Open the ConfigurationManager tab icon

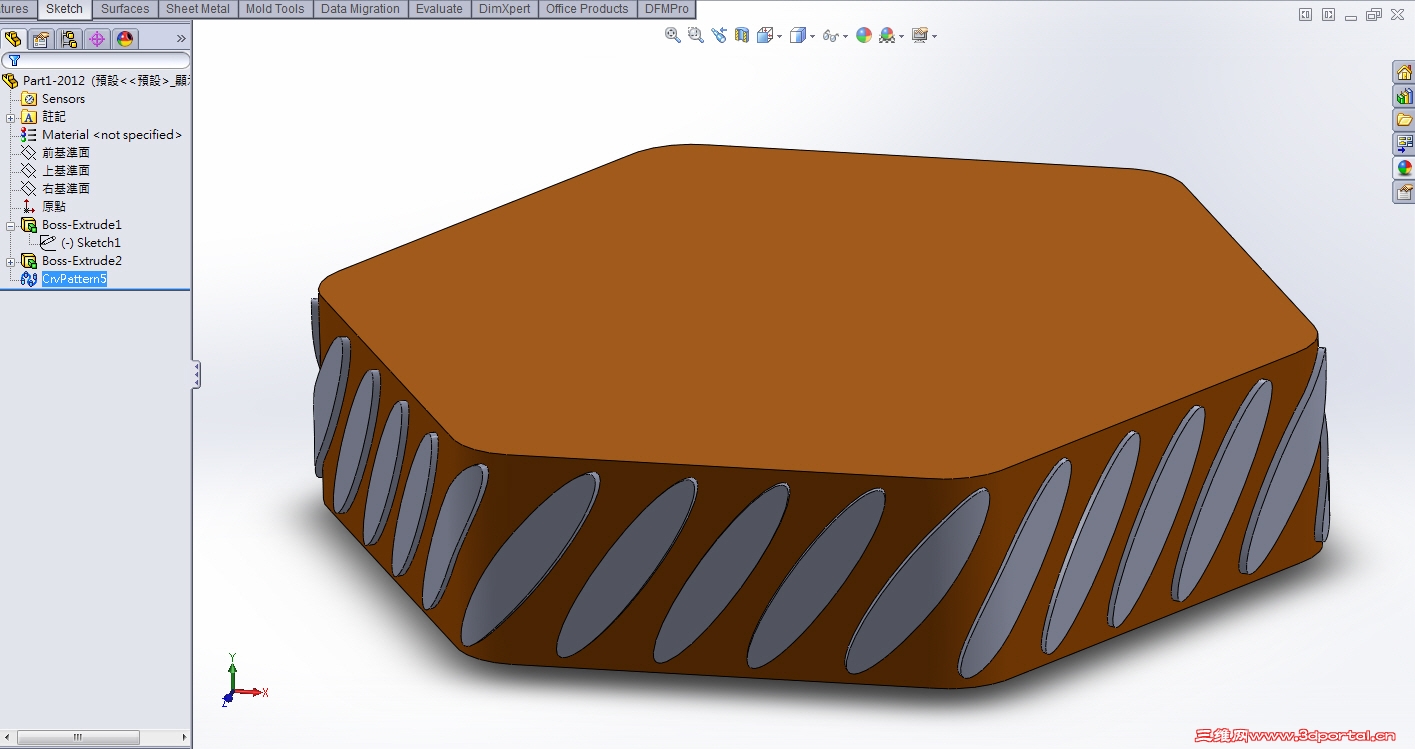click(x=69, y=39)
